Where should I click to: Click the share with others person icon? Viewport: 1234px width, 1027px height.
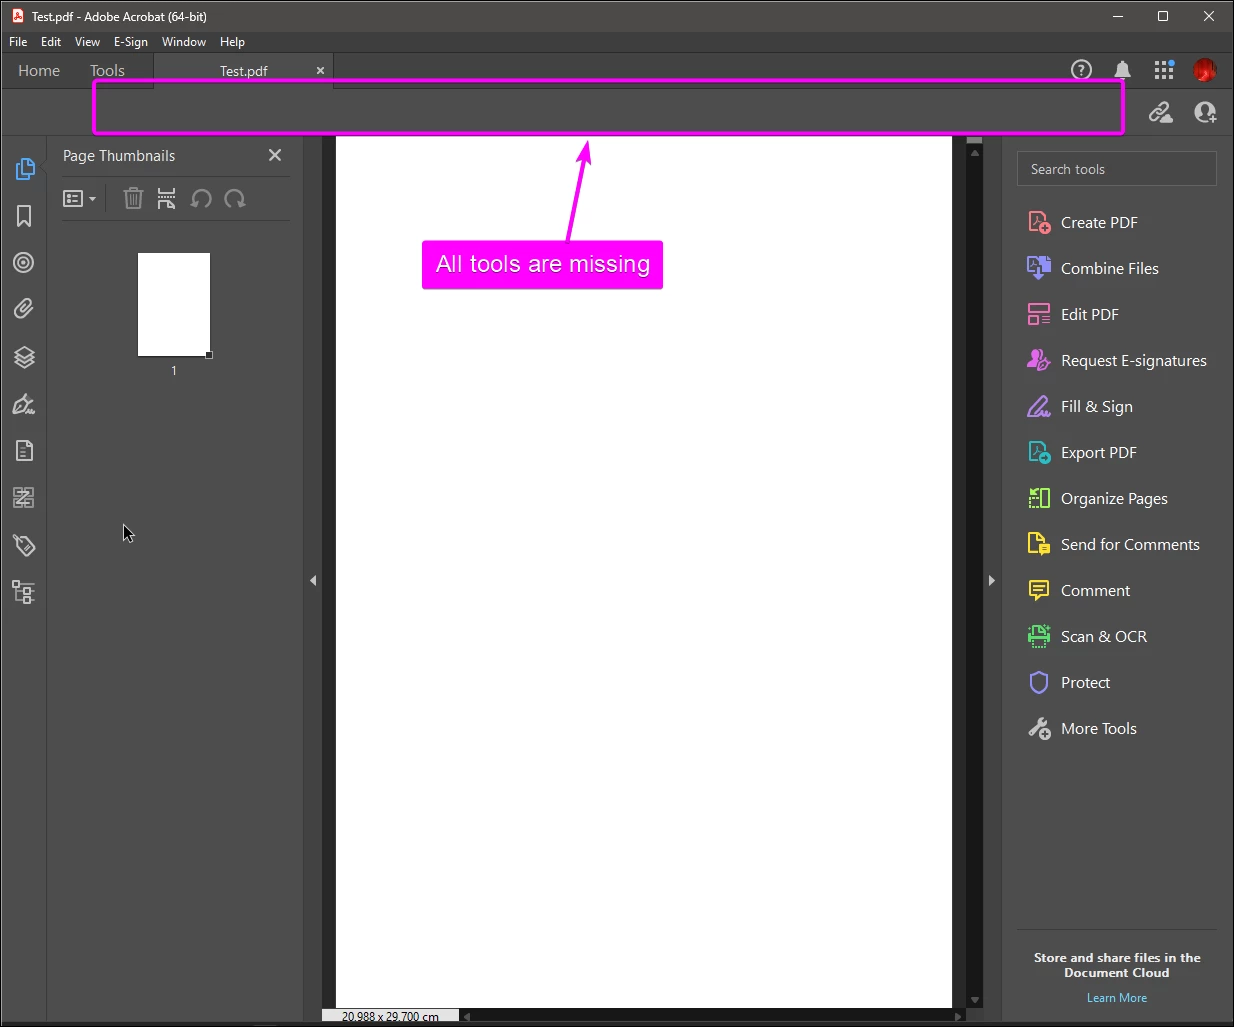1205,112
